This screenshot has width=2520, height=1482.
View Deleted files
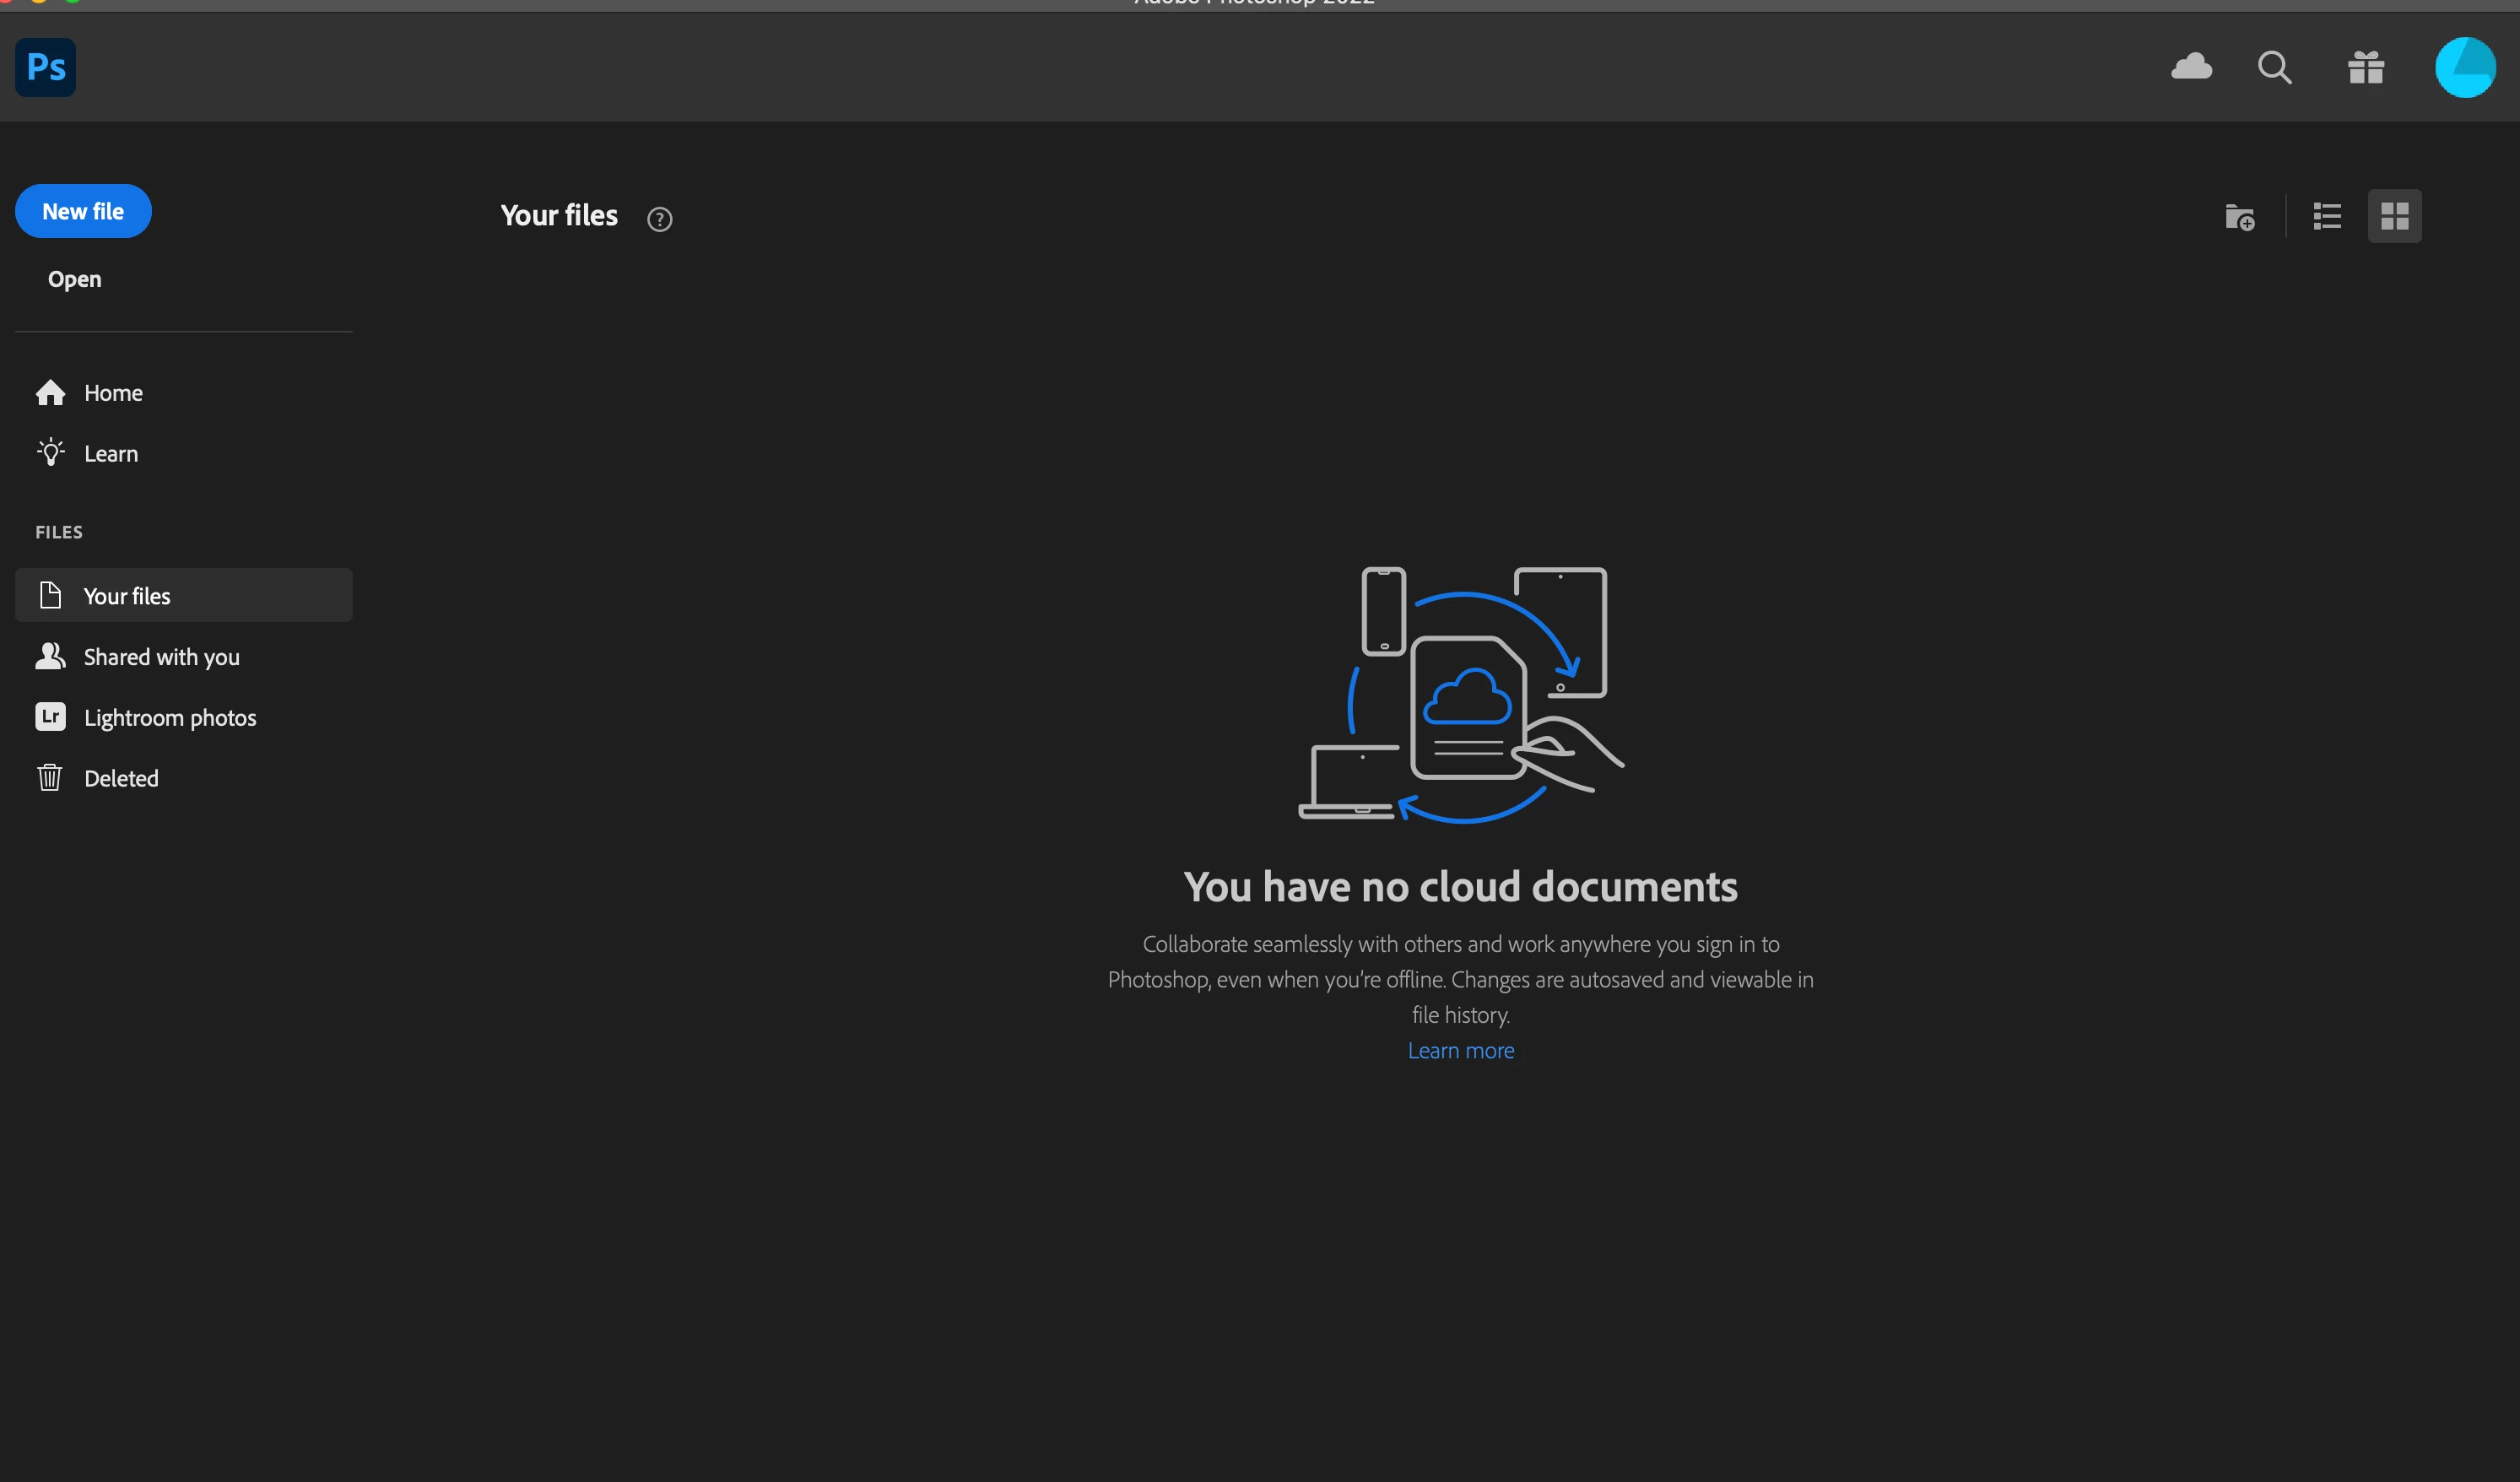coord(121,778)
